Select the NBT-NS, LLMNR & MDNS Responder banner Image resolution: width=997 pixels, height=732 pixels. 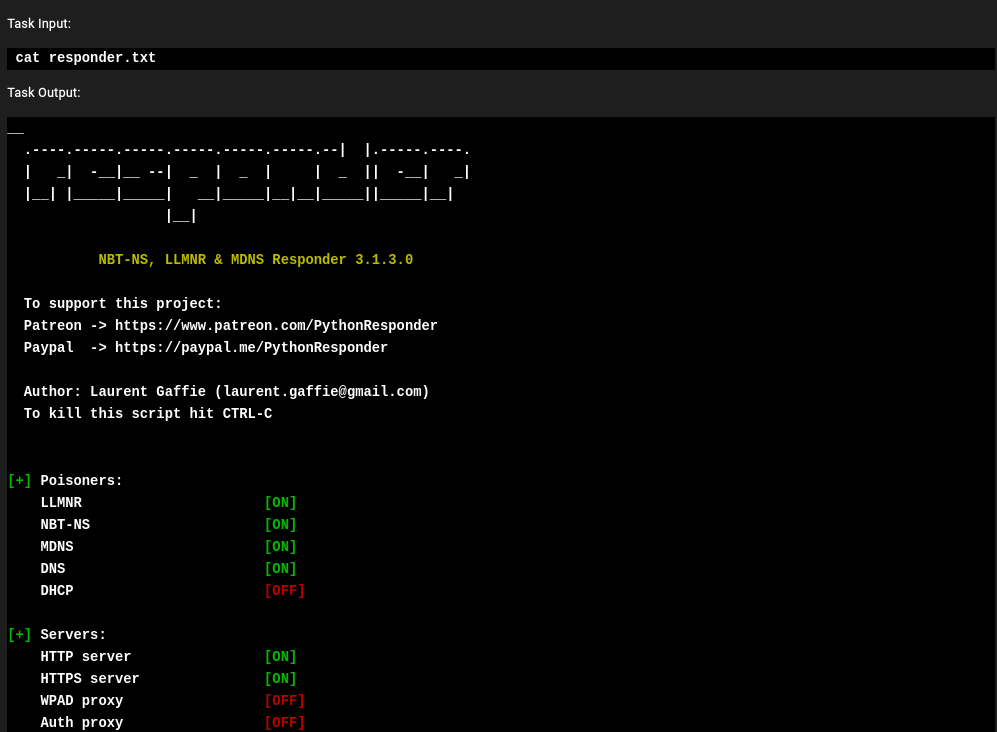(256, 260)
